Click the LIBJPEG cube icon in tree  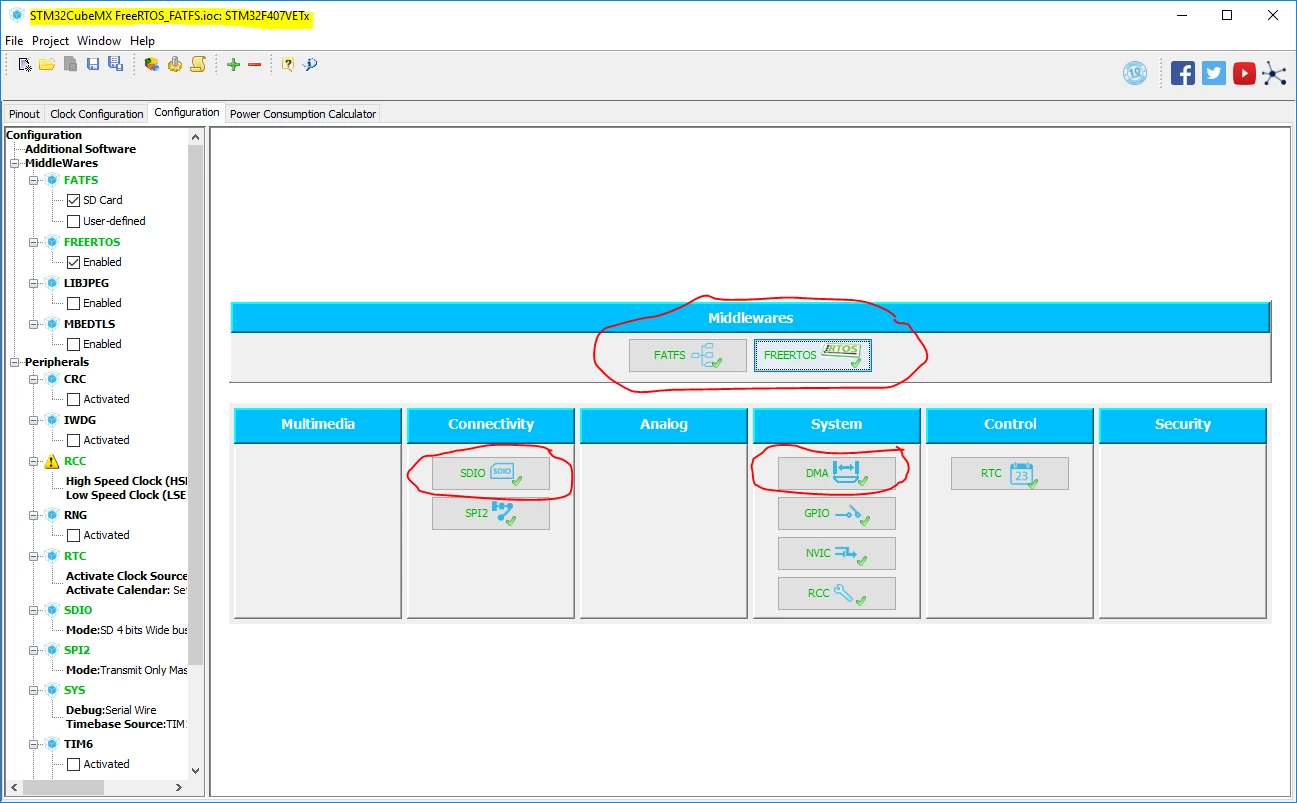52,283
